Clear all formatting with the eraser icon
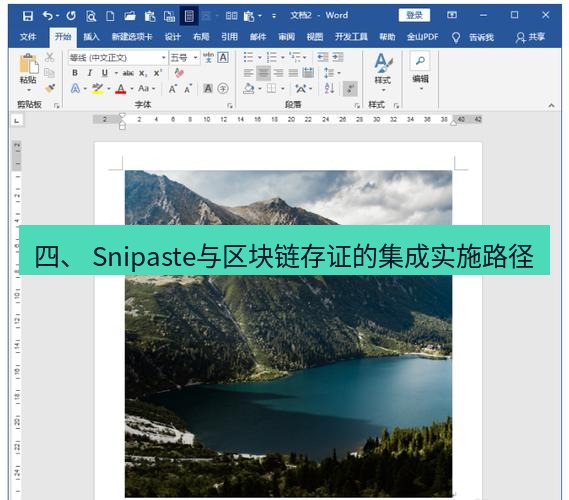Viewport: 569px width, 500px height. click(179, 73)
